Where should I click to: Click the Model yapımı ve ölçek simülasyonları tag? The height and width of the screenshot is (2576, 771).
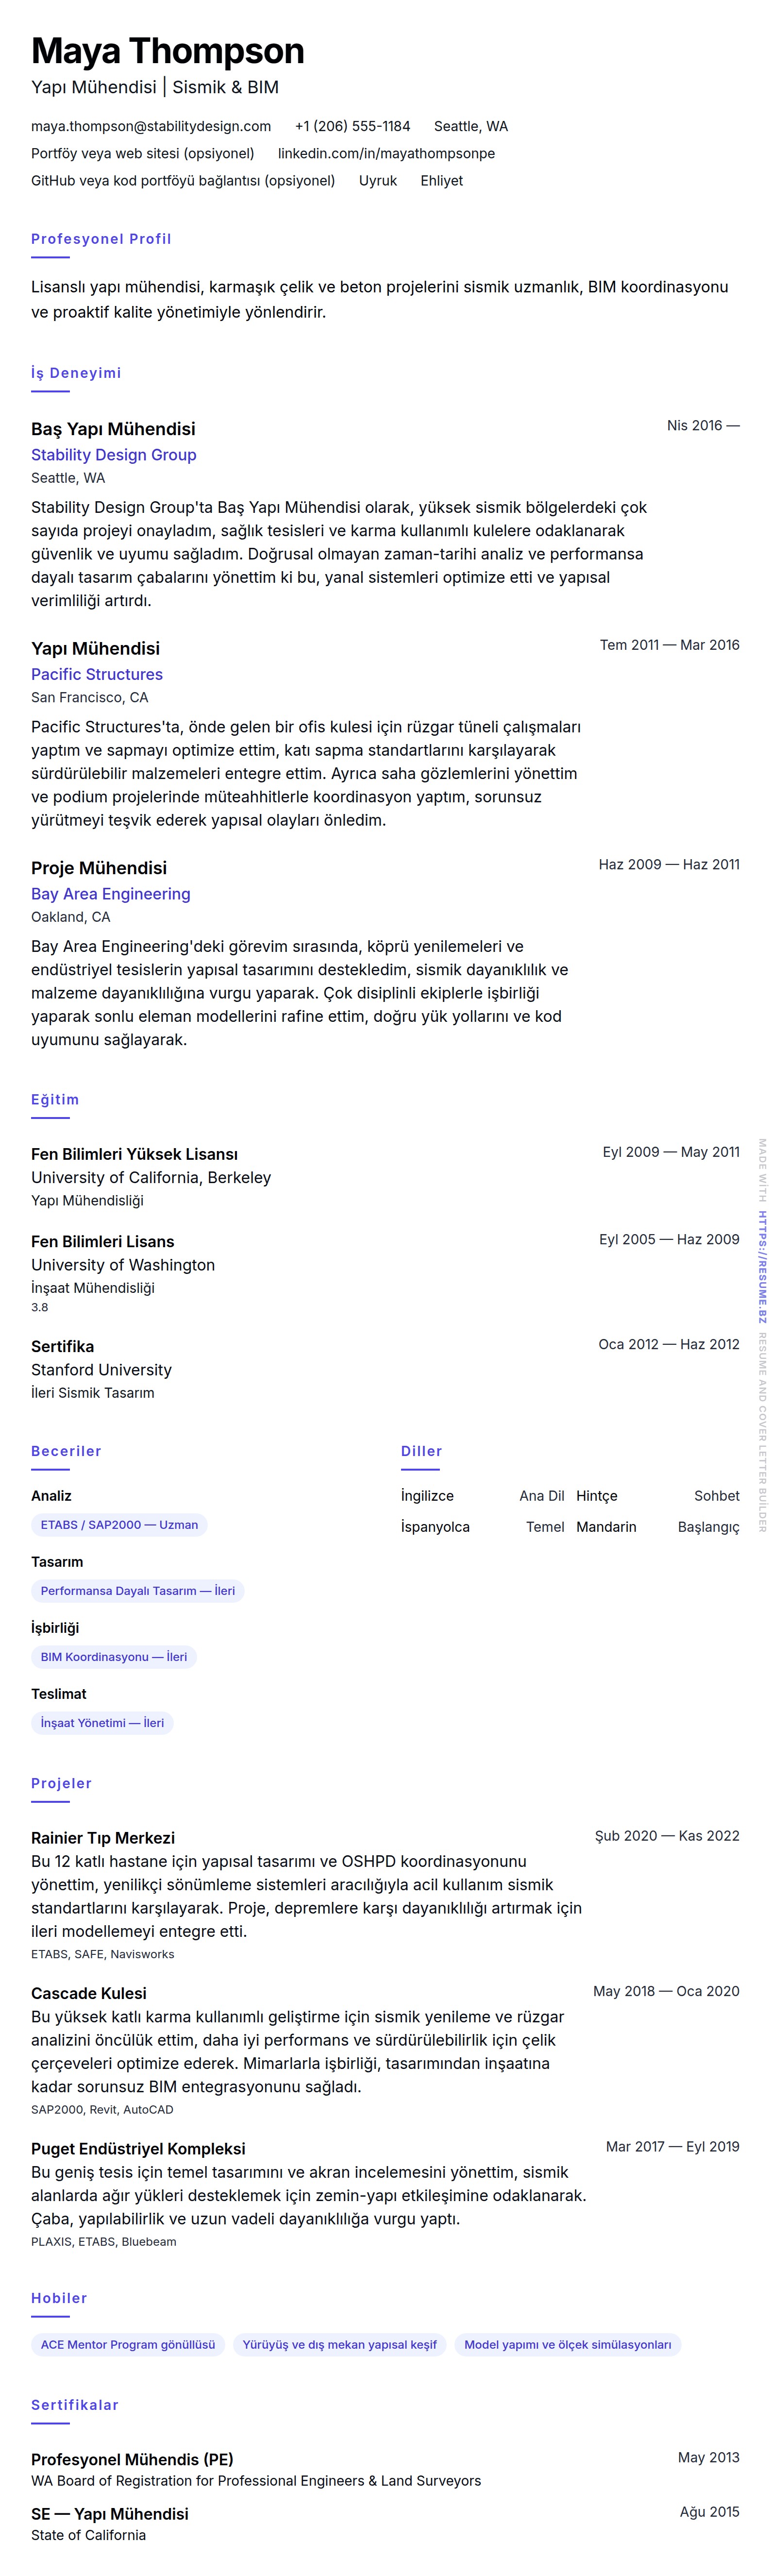567,2344
